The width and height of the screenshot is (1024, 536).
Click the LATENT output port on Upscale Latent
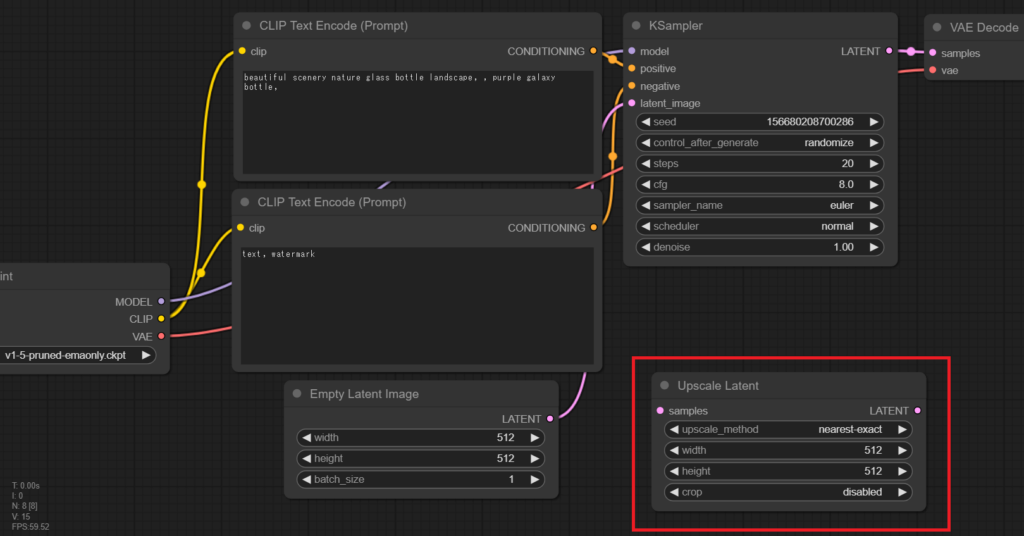tap(918, 410)
